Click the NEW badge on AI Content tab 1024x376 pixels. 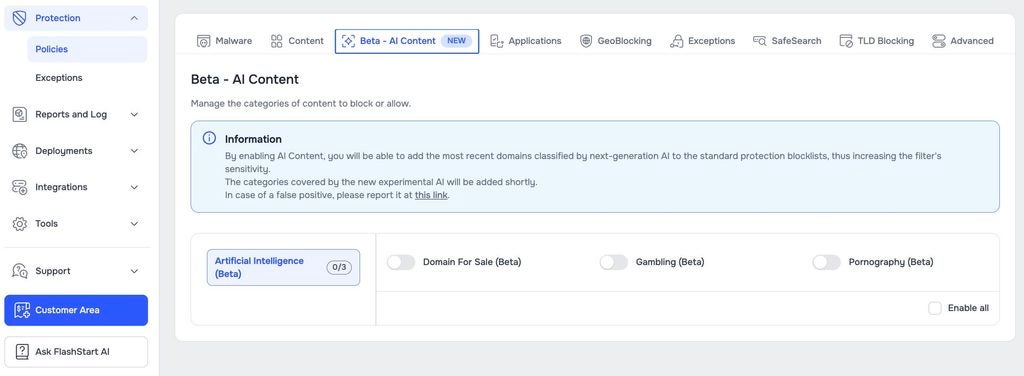coord(456,41)
